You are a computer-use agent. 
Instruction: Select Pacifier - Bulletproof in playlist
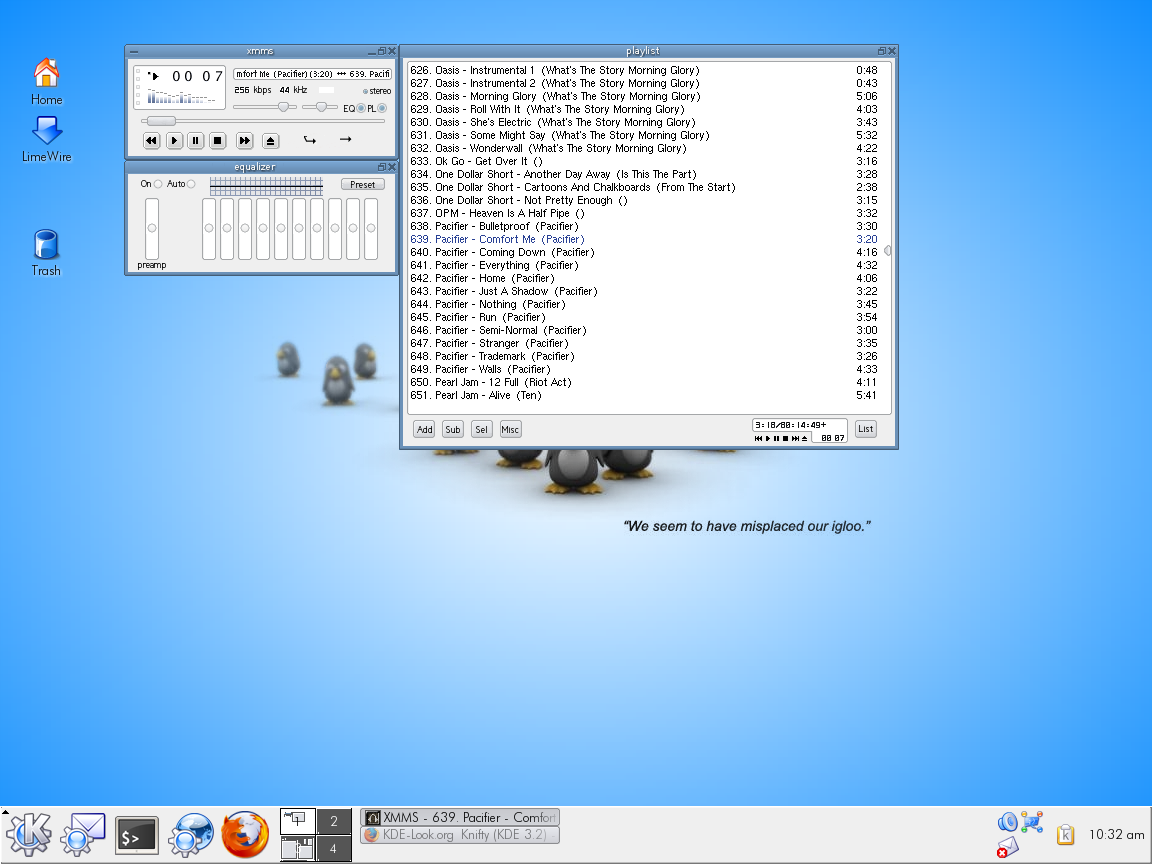tap(644, 226)
